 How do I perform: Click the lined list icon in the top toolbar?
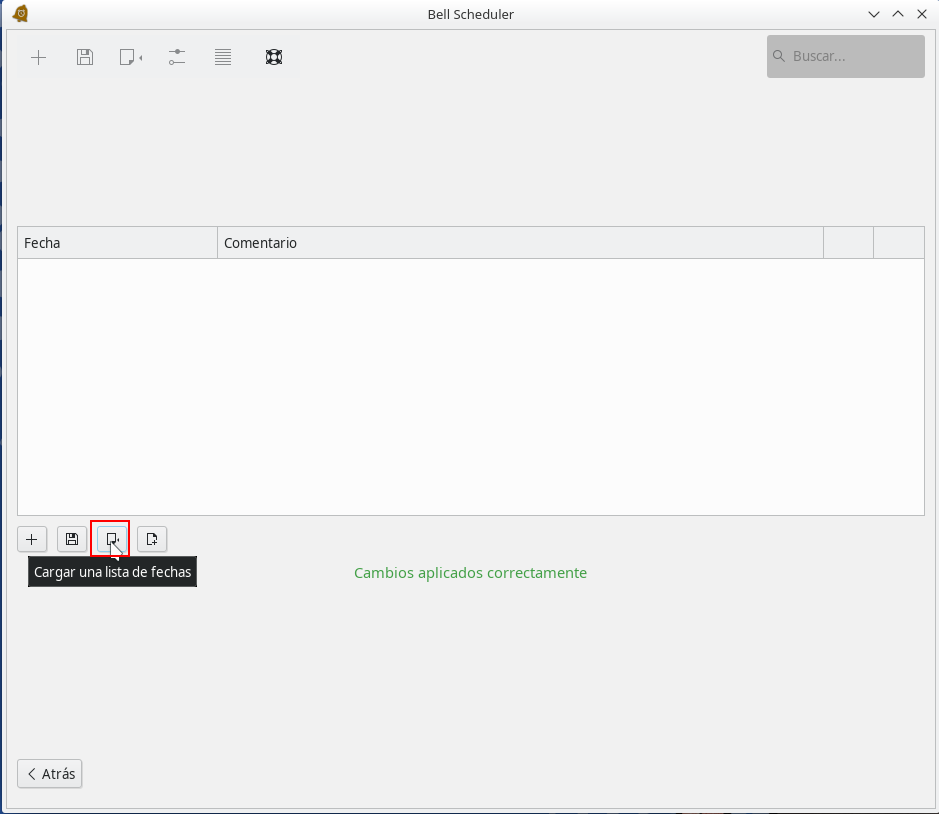(x=223, y=57)
